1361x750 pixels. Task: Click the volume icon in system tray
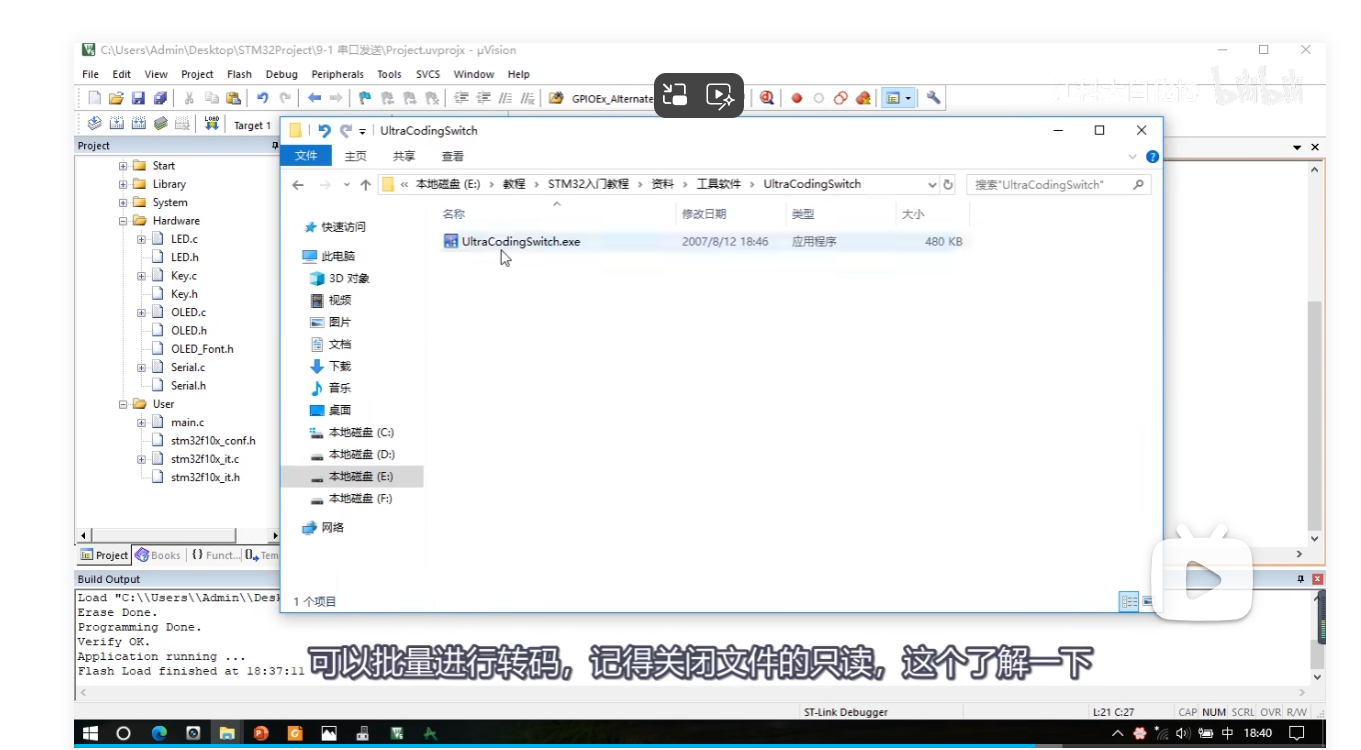(1184, 733)
